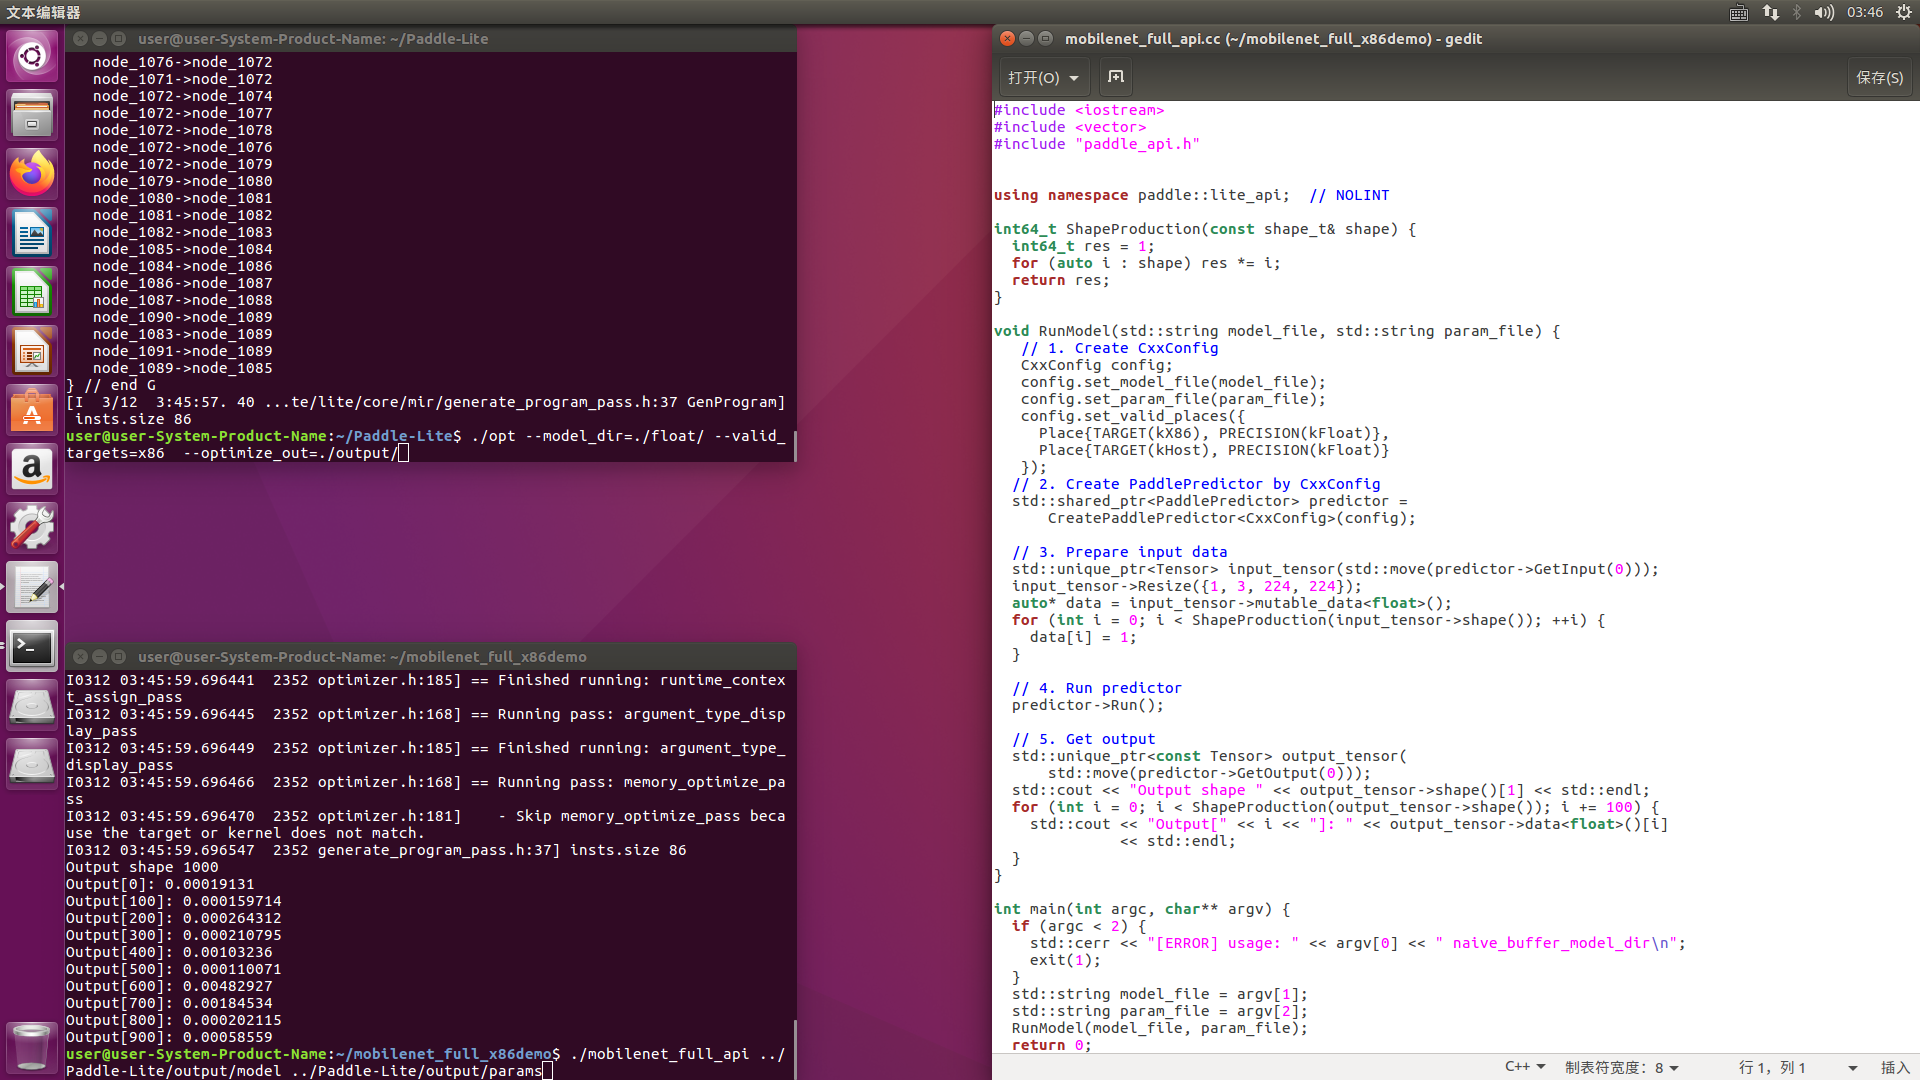Open the Firefox browser from the dock
Screen dimensions: 1920x1080
point(32,174)
